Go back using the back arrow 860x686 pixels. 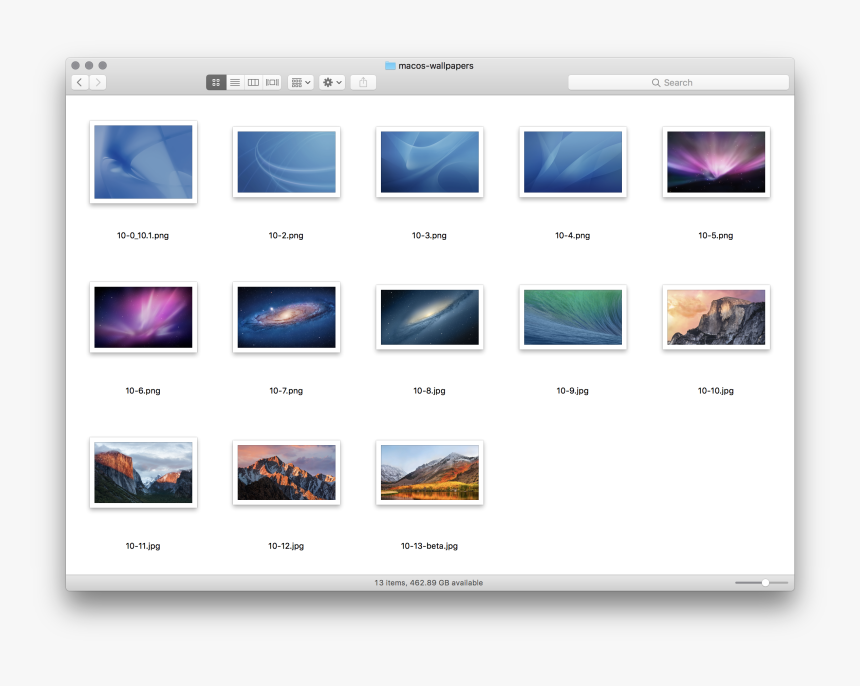(79, 82)
